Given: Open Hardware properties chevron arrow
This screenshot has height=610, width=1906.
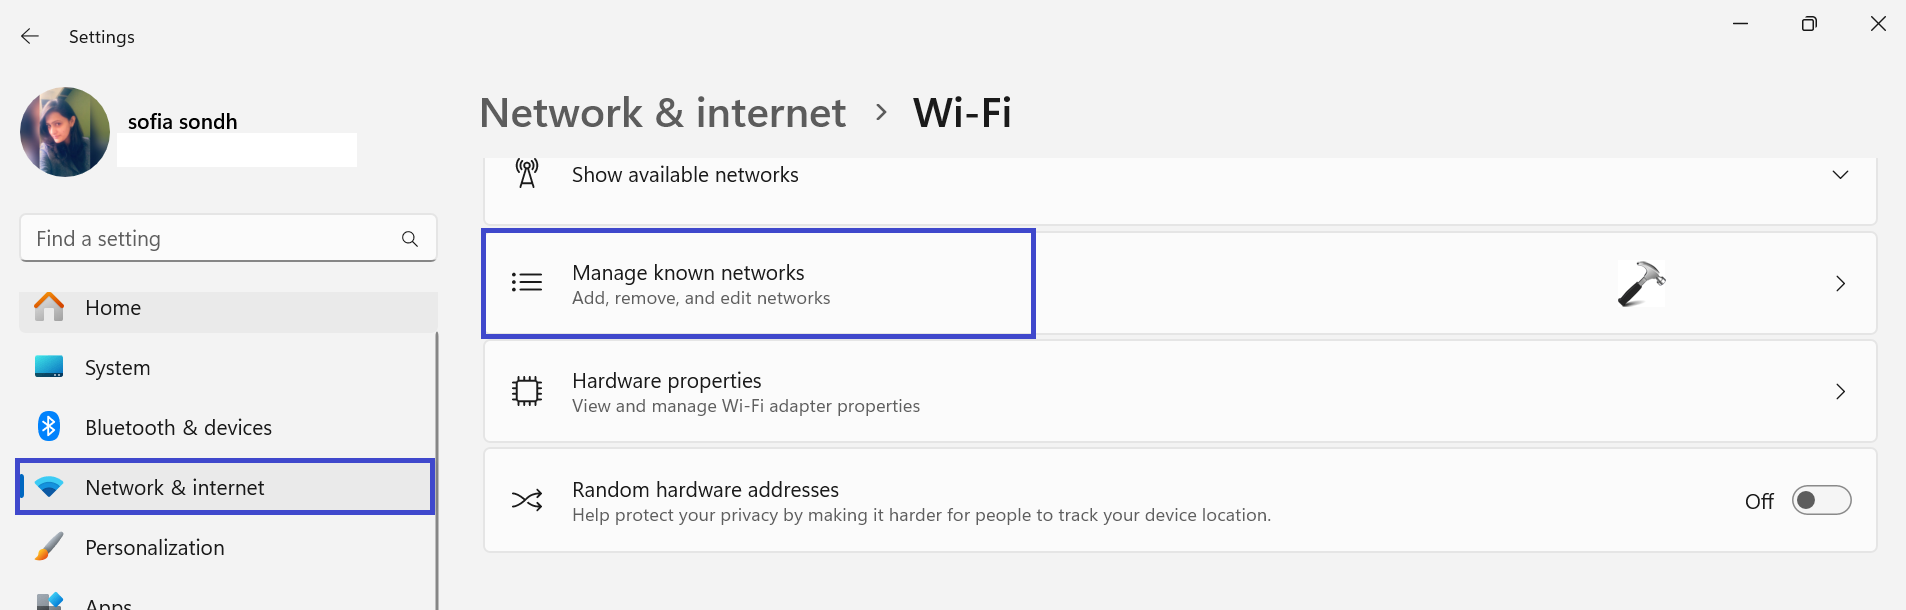Looking at the screenshot, I should click(1840, 392).
